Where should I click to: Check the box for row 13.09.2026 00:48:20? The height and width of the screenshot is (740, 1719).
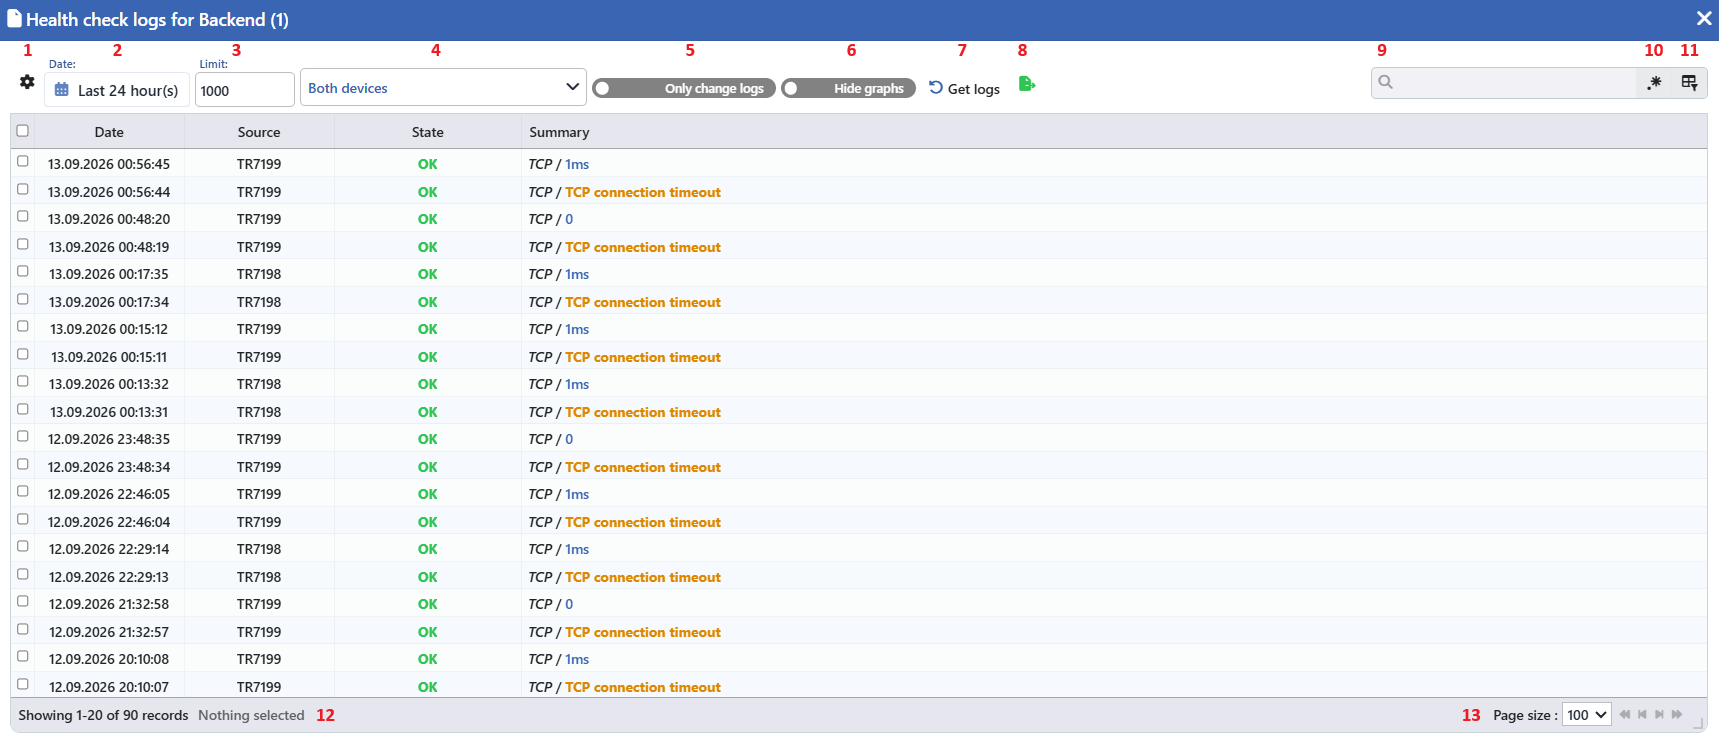click(23, 216)
